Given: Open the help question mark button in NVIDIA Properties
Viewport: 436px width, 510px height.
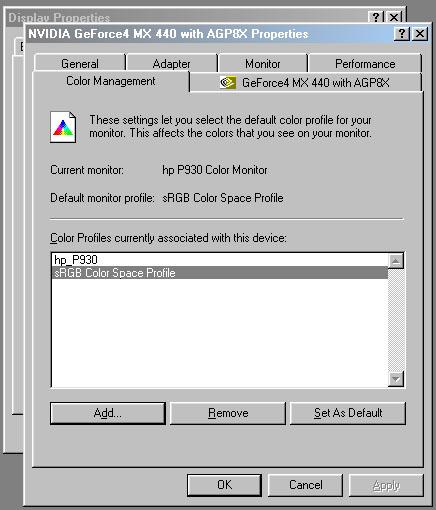Looking at the screenshot, I should pyautogui.click(x=402, y=34).
